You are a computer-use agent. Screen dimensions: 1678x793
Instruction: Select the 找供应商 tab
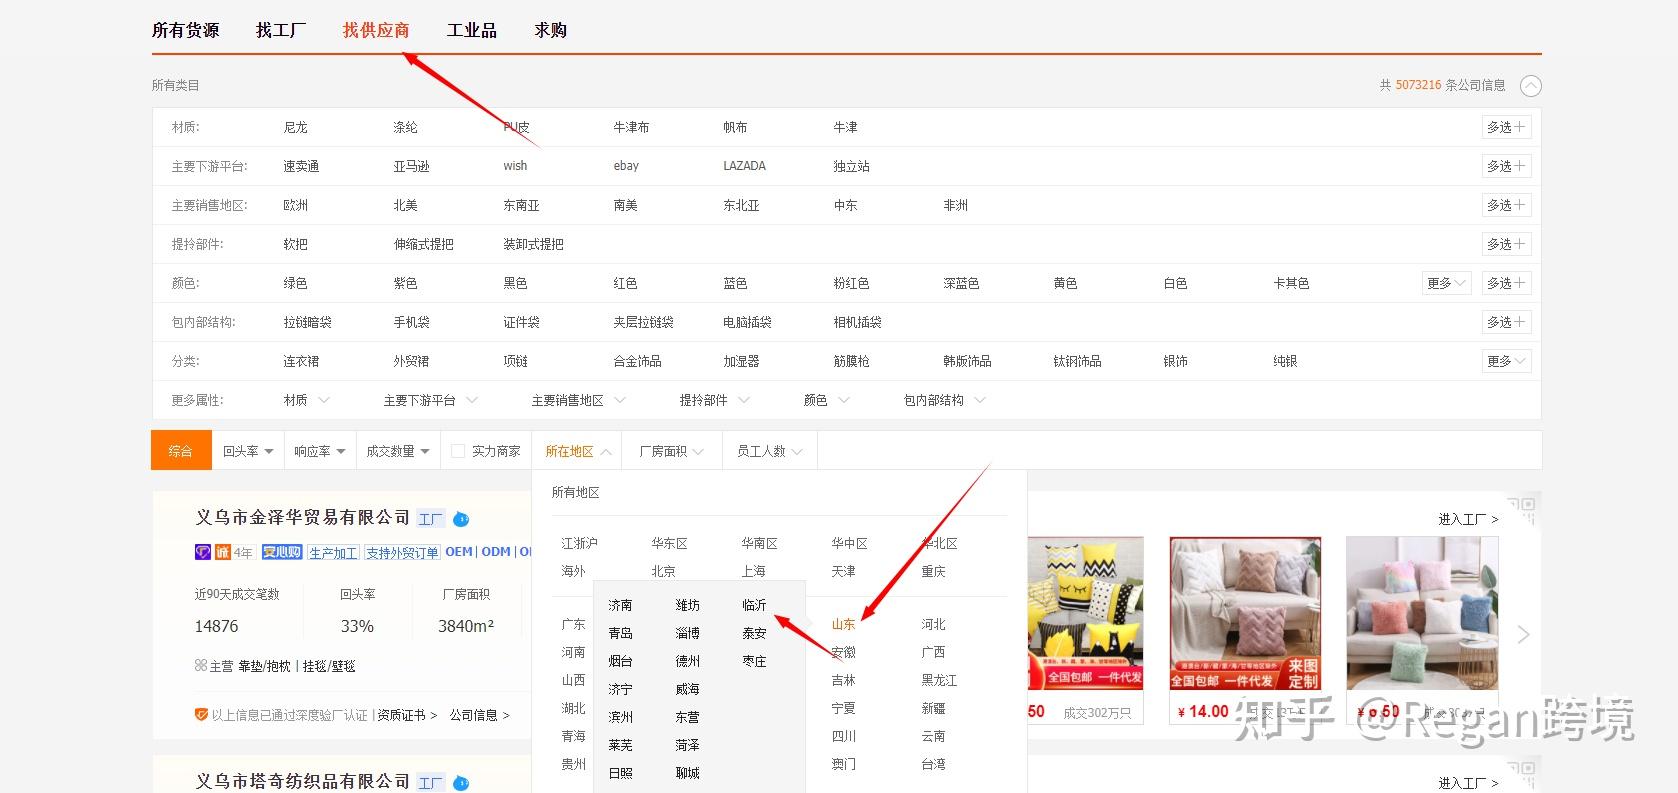click(376, 30)
